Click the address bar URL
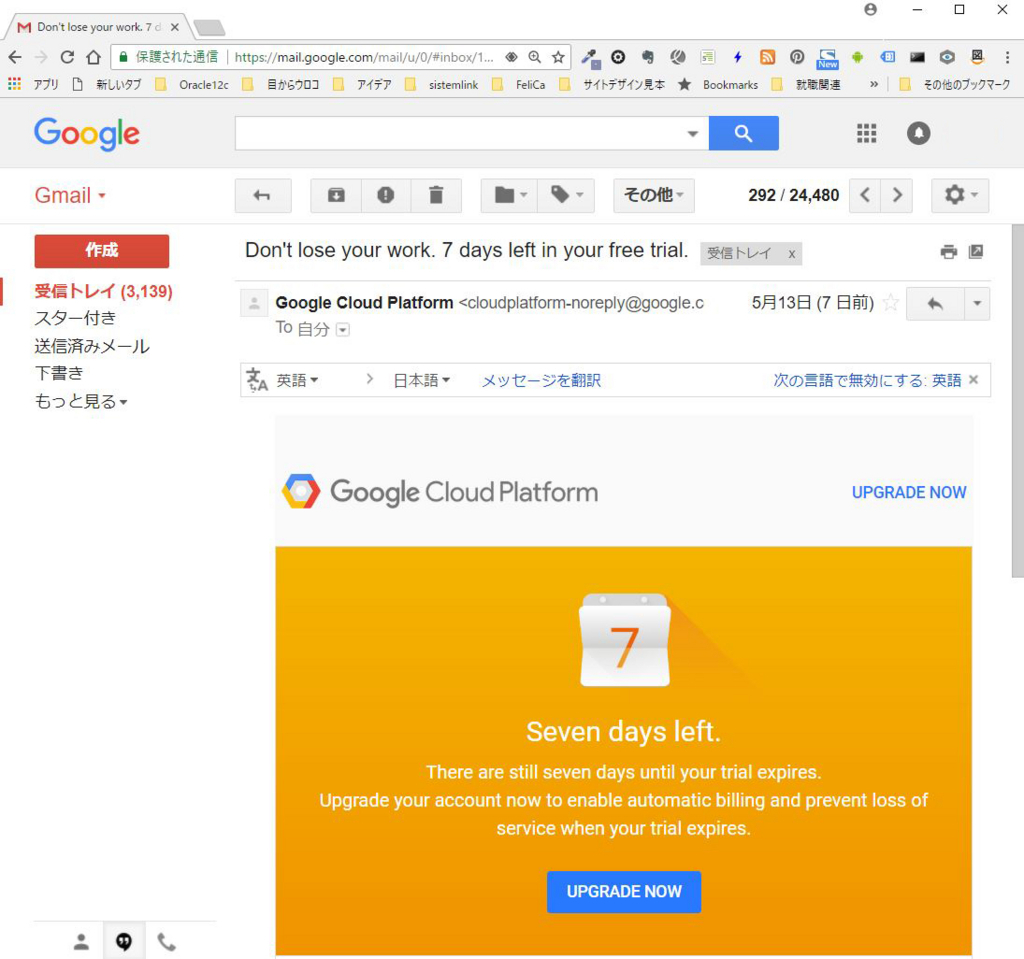The width and height of the screenshot is (1024, 959). (x=364, y=57)
